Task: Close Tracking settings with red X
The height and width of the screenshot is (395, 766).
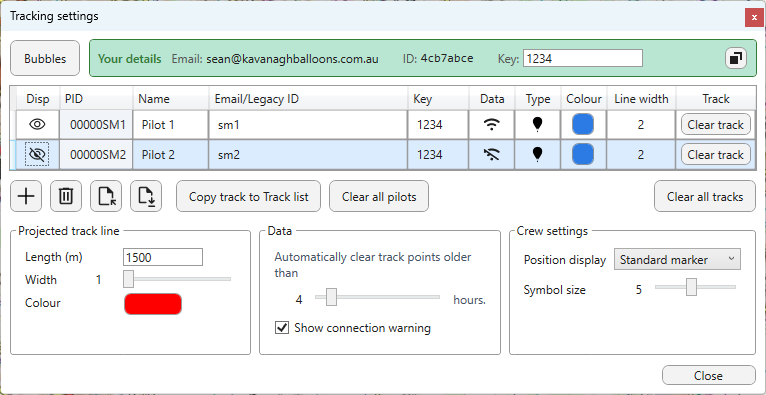Action: (x=754, y=18)
